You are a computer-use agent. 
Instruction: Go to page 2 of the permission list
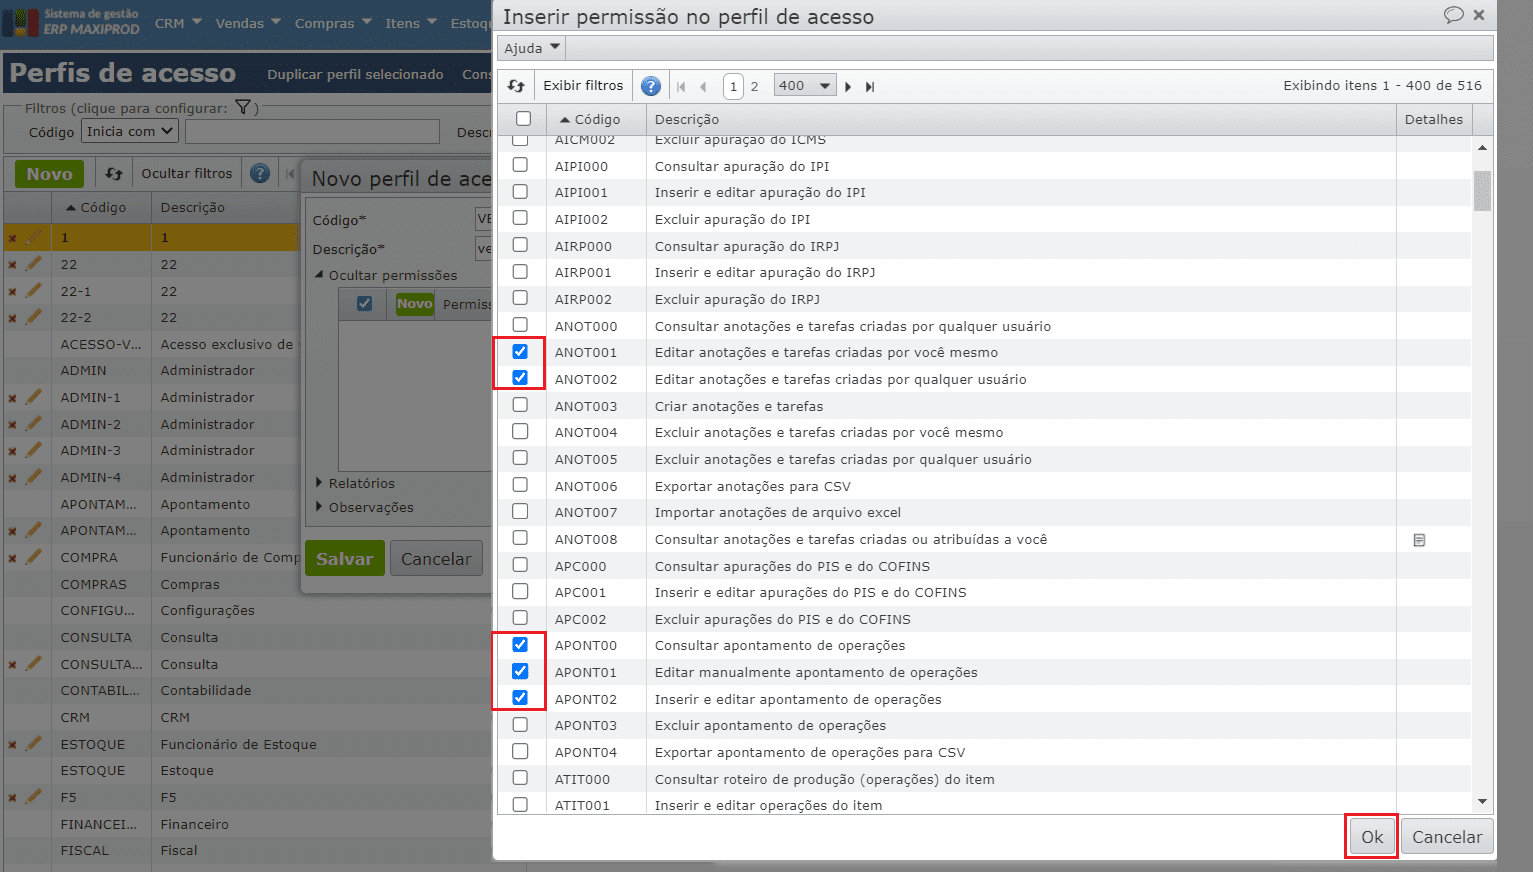tap(755, 87)
